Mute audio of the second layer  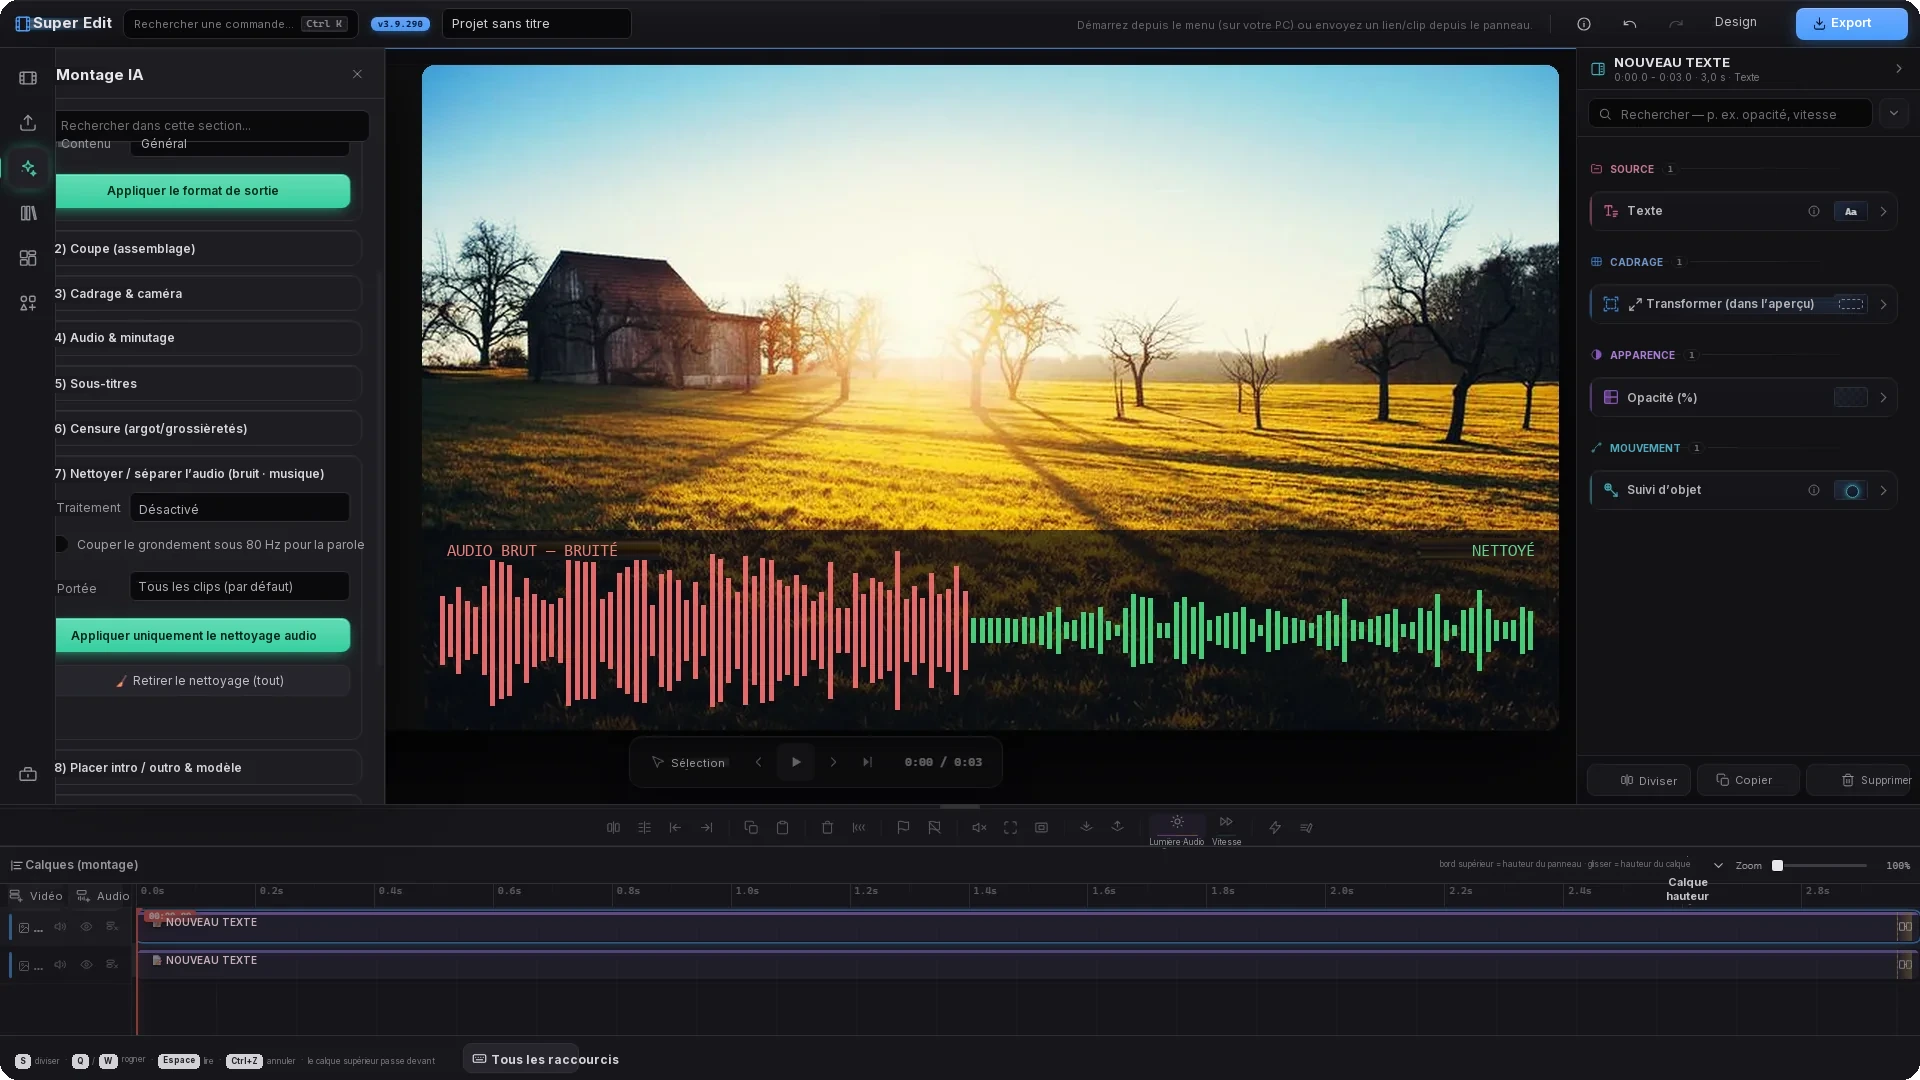[x=60, y=965]
